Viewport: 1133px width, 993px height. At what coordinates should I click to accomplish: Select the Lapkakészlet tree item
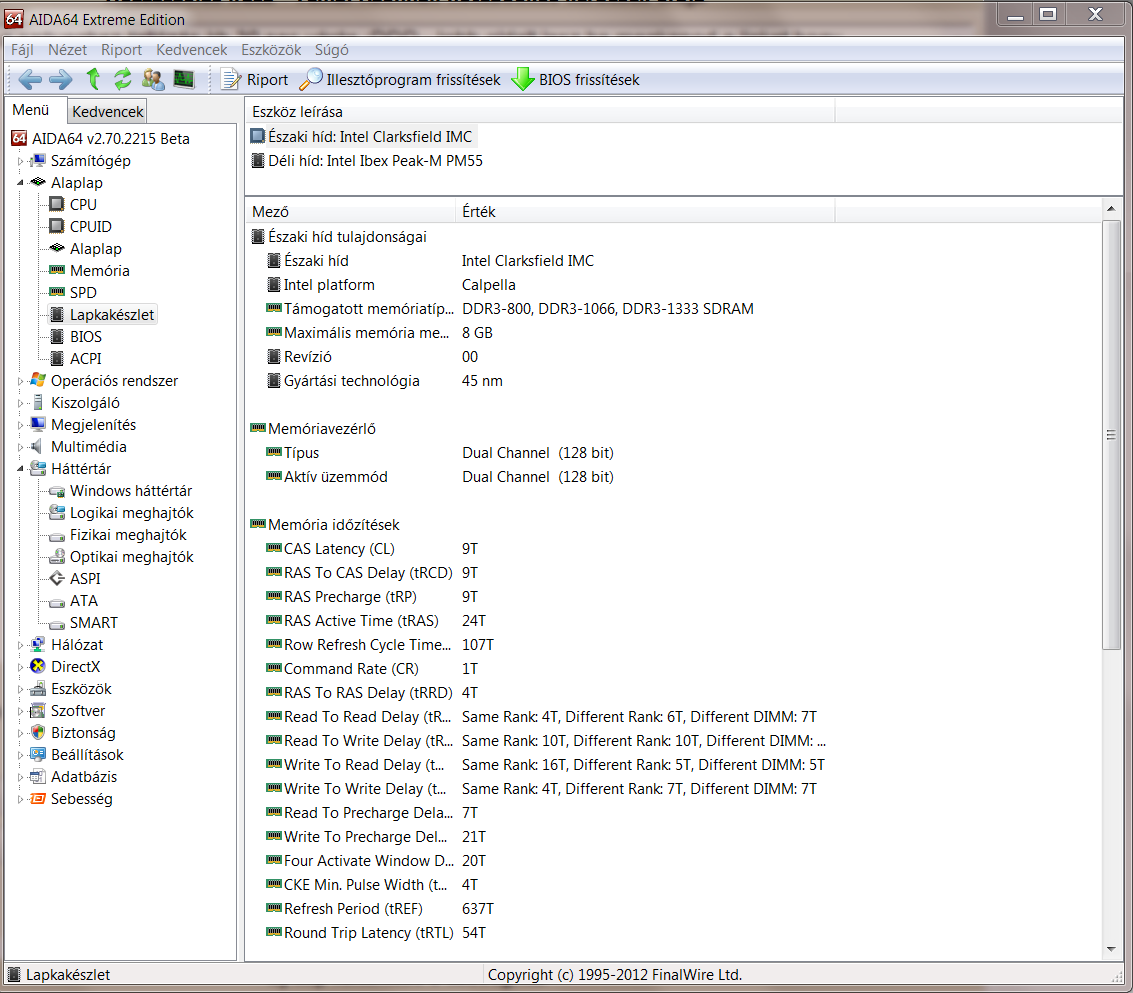[112, 315]
